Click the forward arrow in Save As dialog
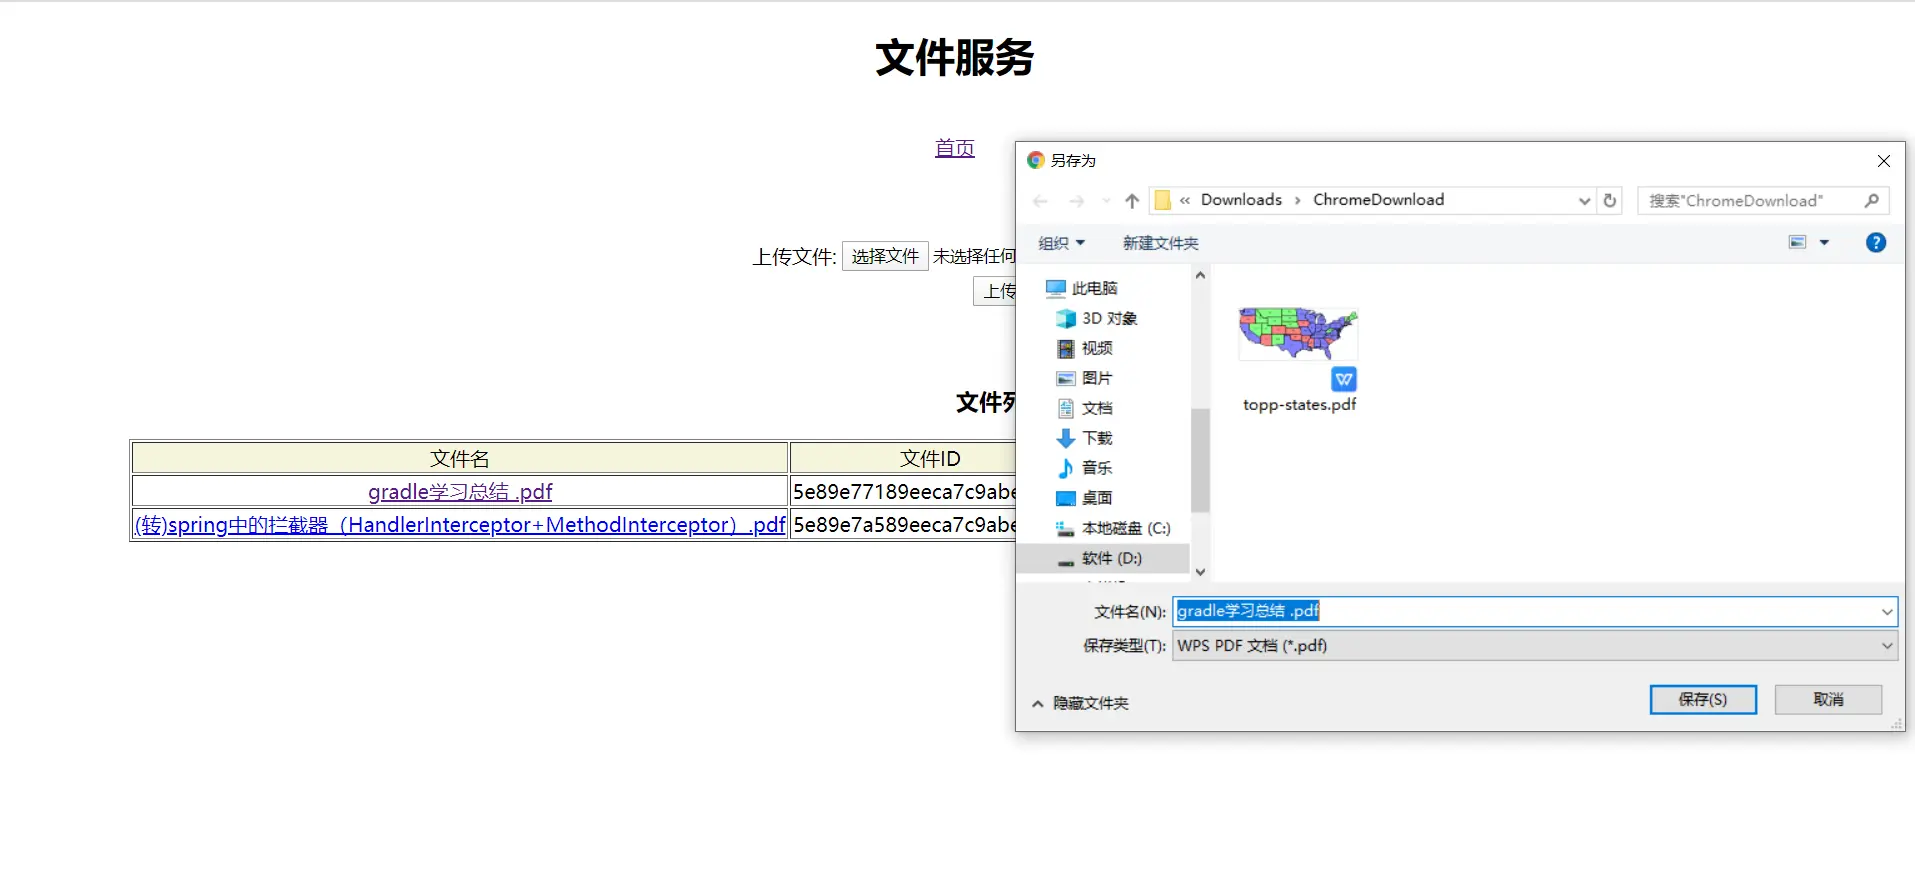Screen dimensions: 1915x873 click(x=1076, y=201)
